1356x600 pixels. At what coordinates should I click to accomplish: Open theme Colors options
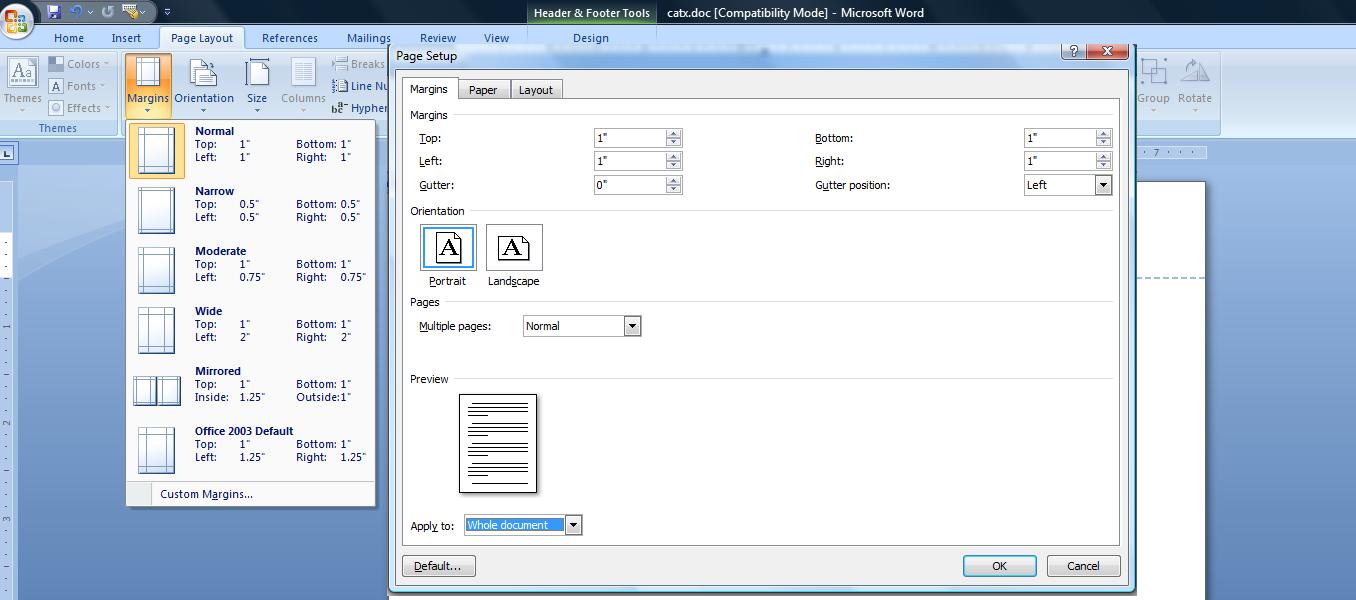[x=78, y=64]
